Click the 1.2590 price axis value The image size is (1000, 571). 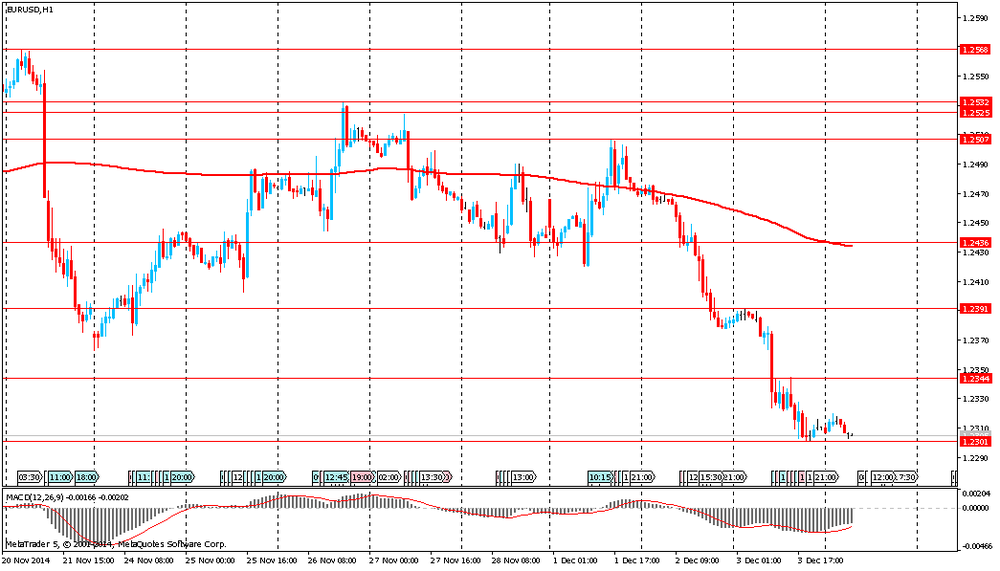pos(976,18)
